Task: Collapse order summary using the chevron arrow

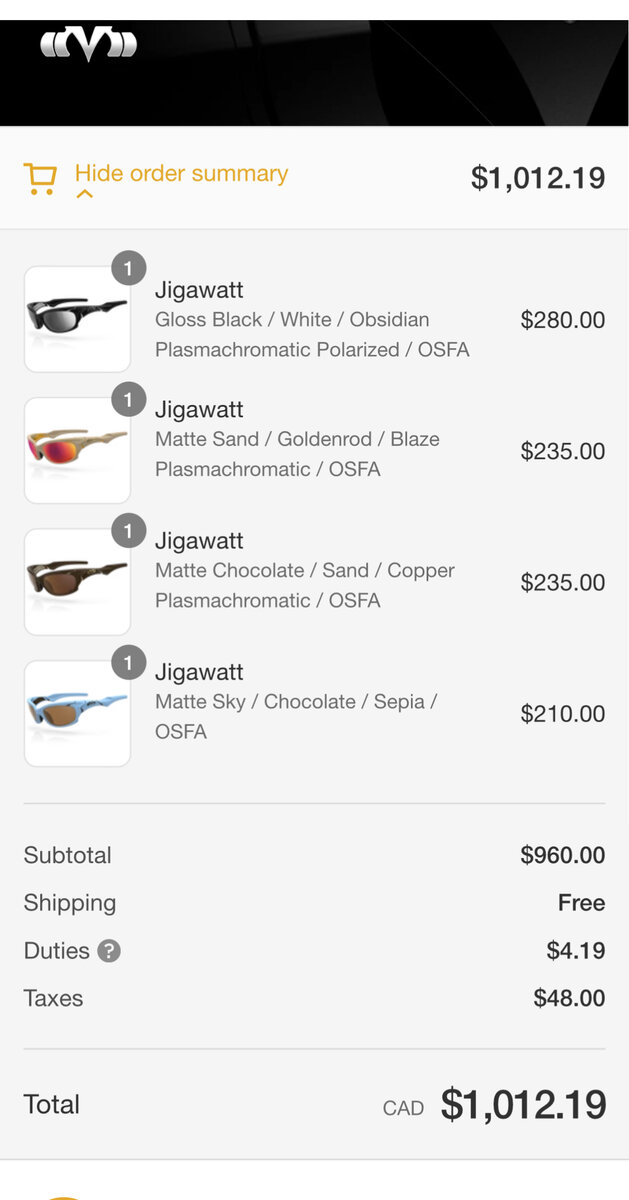Action: 85,195
